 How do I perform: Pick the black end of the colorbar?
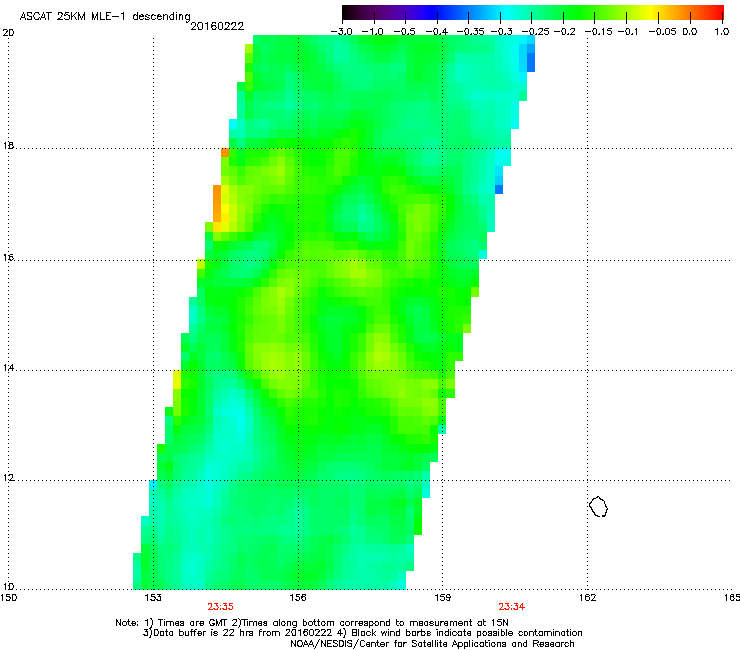click(349, 13)
